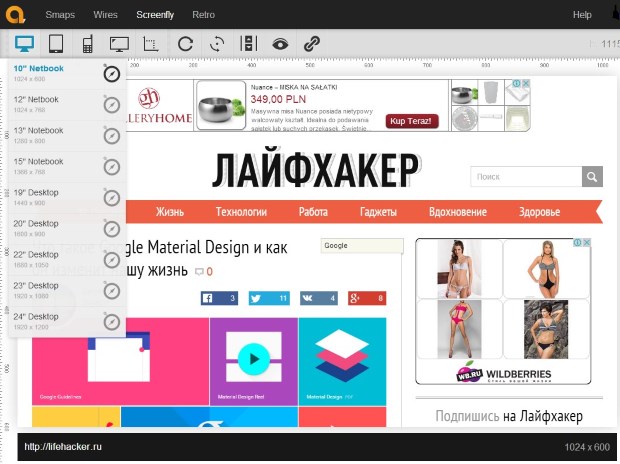Open the article comments count
The image size is (620, 464).
[x=204, y=271]
